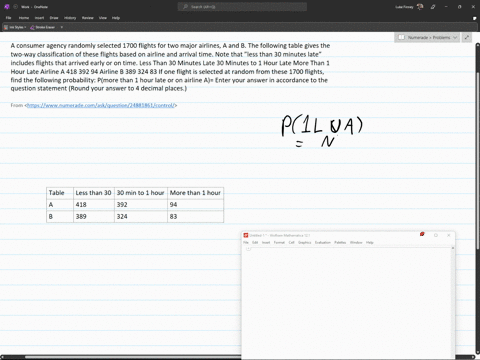
Task: Switch to the Draw tab
Action: click(54, 18)
